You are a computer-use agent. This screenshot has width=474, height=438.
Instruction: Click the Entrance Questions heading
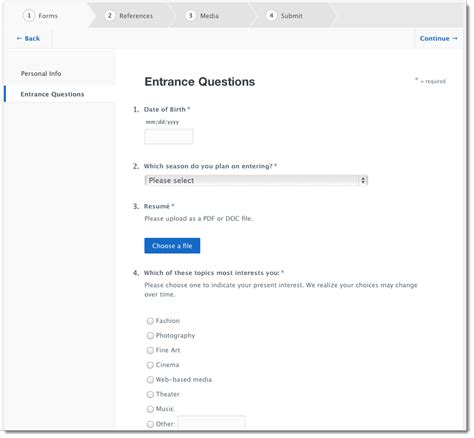point(200,82)
